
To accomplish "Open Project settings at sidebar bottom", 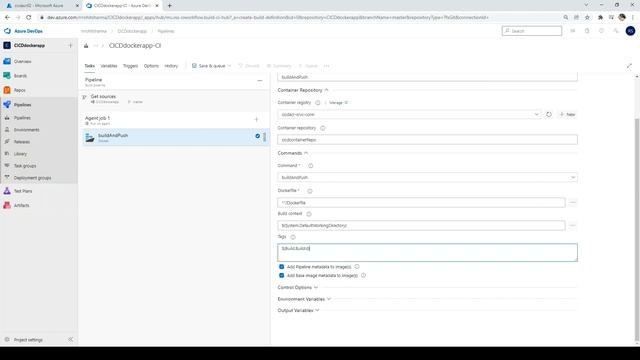I will (28, 340).
